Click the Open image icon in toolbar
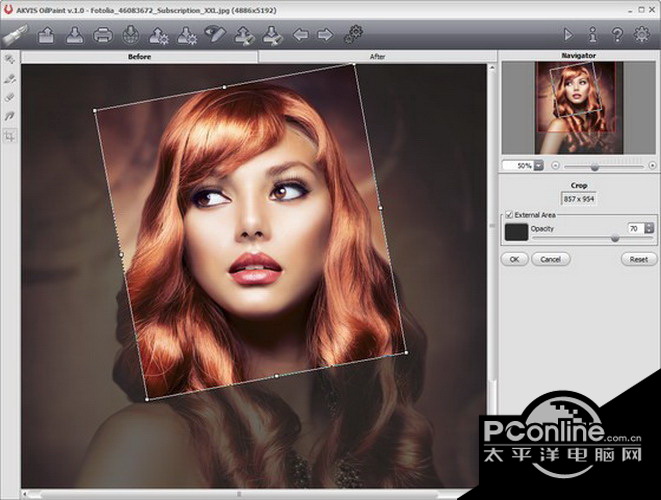Viewport: 661px width, 500px height. (x=46, y=35)
